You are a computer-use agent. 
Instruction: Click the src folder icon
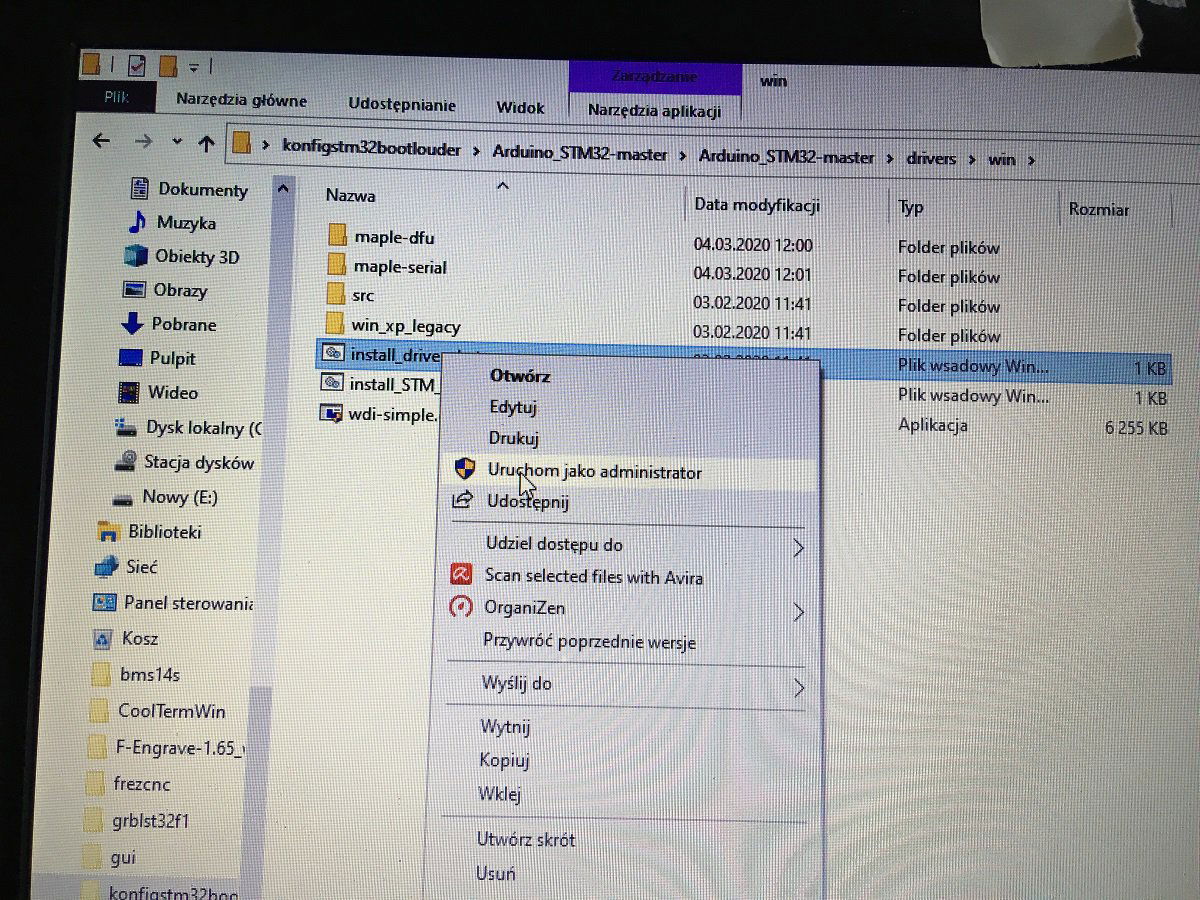[335, 295]
